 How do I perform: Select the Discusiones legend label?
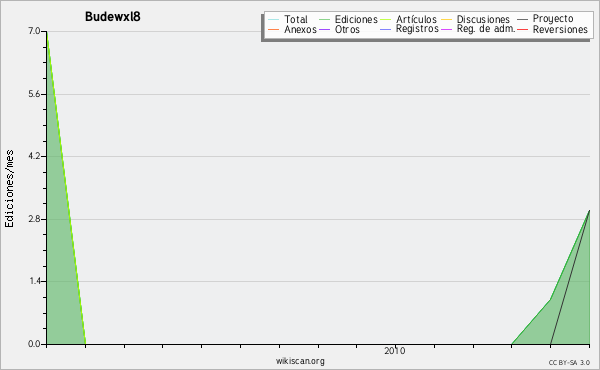(x=483, y=19)
